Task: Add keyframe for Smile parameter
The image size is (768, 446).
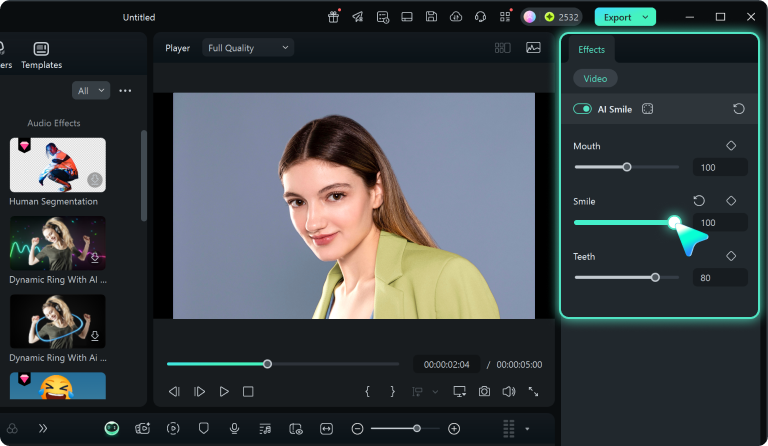Action: [x=731, y=201]
